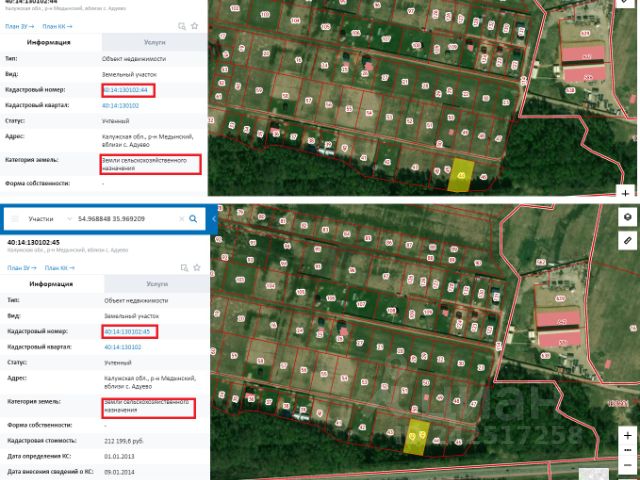
Task: Add parcel 40:14:130102:45 to favorites star
Action: tap(197, 267)
